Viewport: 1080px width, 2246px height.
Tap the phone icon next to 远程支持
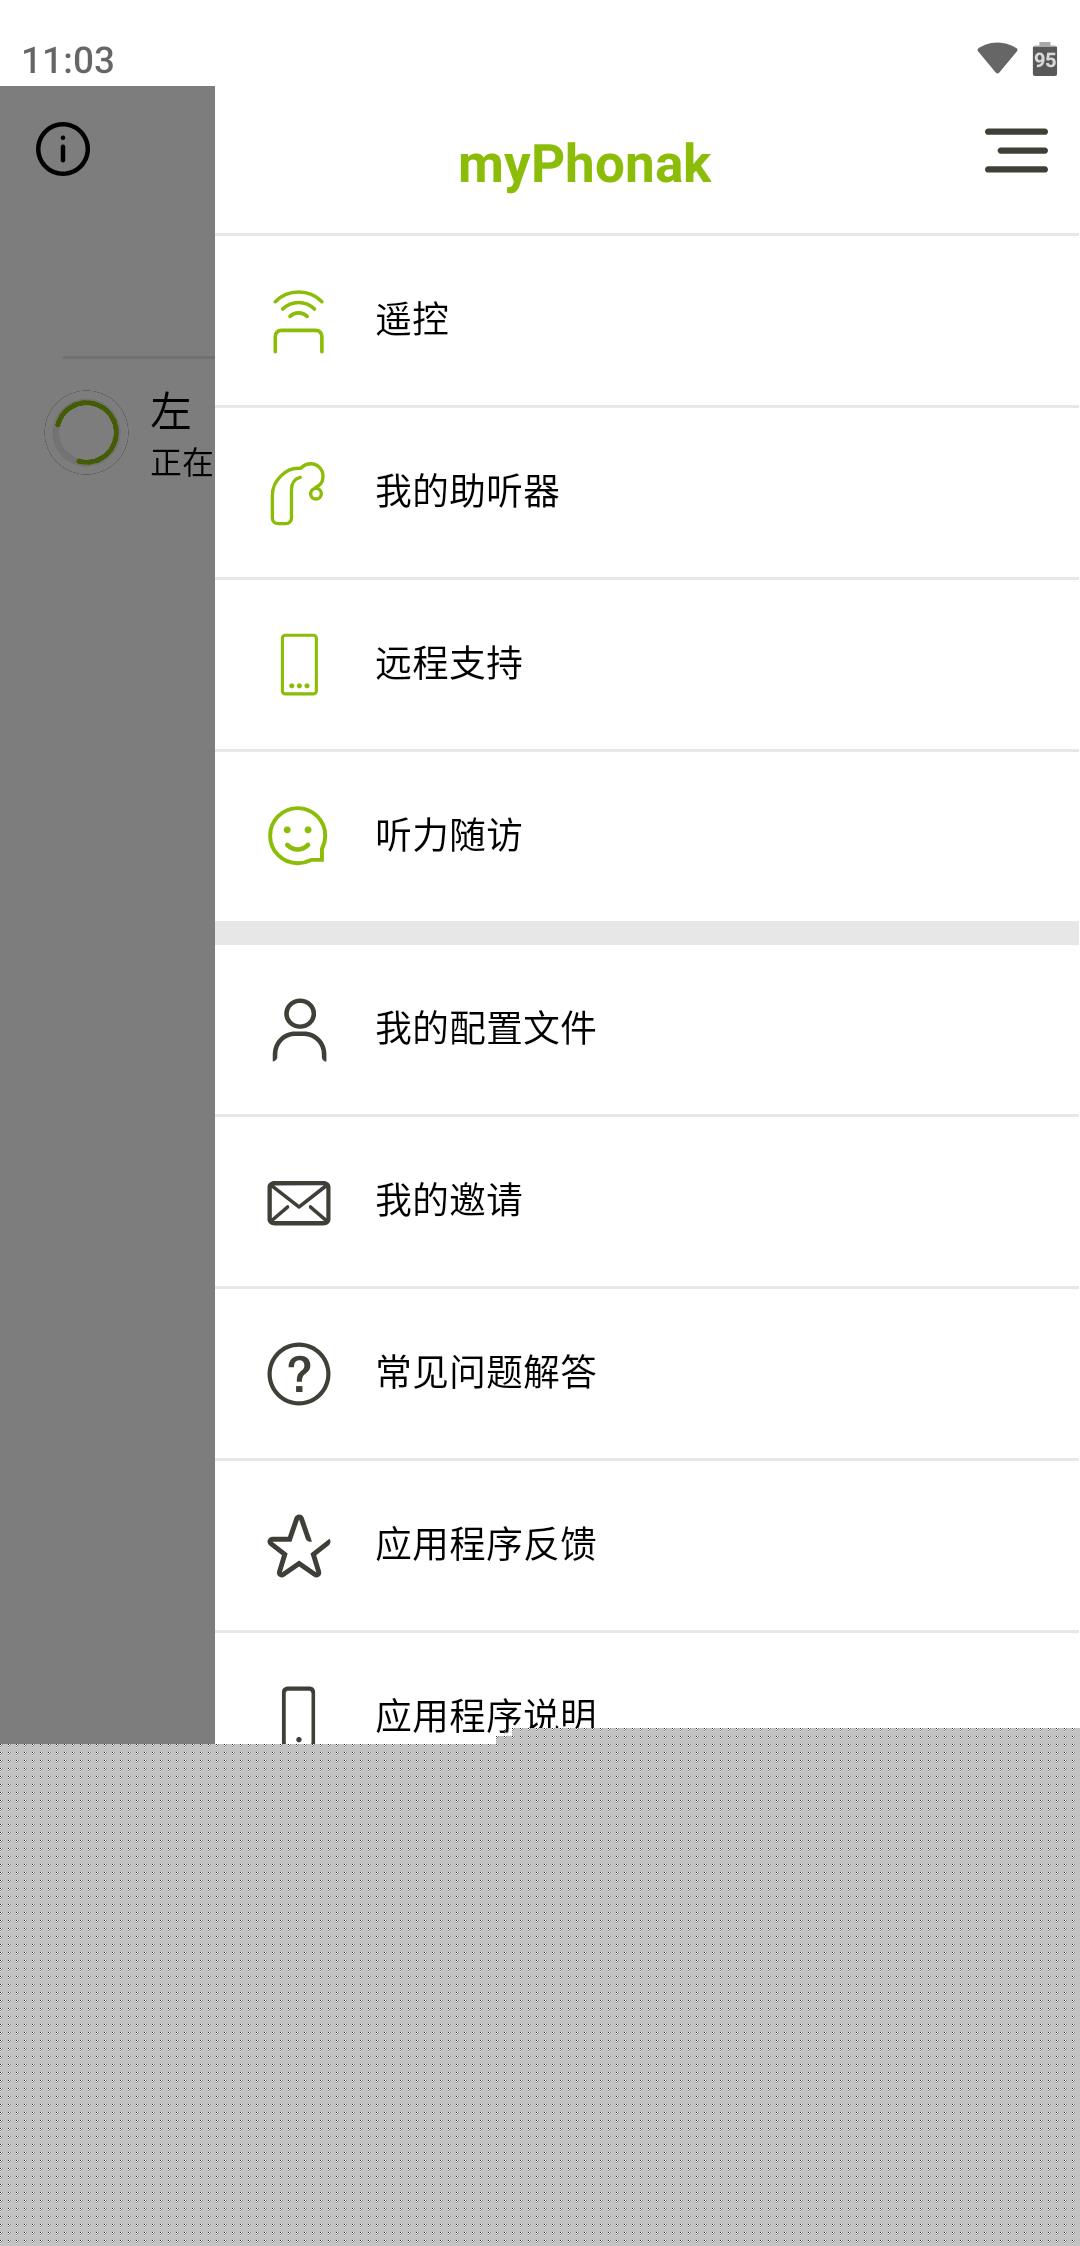tap(297, 663)
